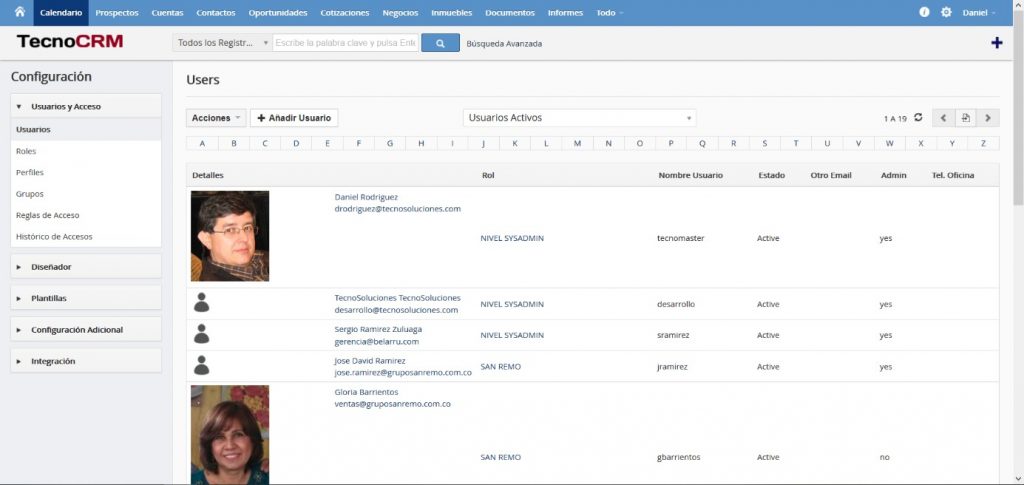This screenshot has height=485, width=1024.
Task: Open the settings gear icon
Action: click(946, 12)
